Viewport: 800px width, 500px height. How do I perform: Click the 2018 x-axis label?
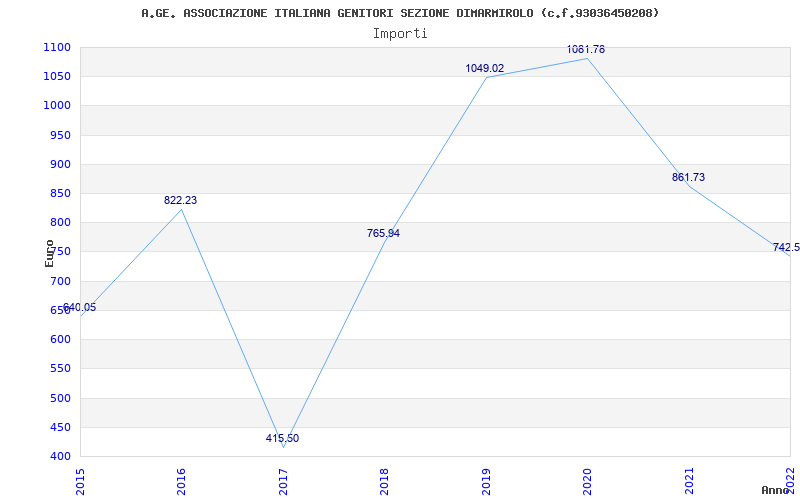coord(384,482)
